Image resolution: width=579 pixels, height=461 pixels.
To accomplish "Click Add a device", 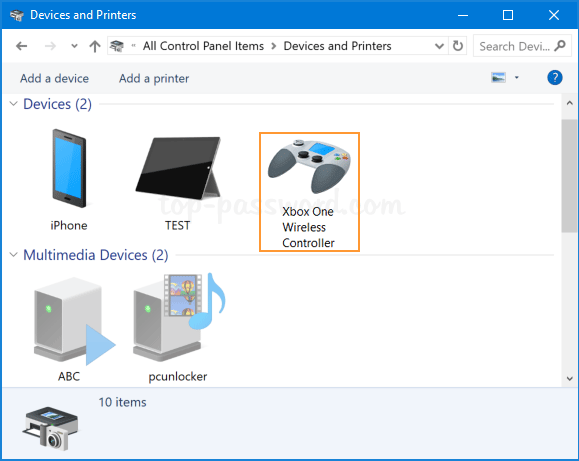I will point(54,78).
